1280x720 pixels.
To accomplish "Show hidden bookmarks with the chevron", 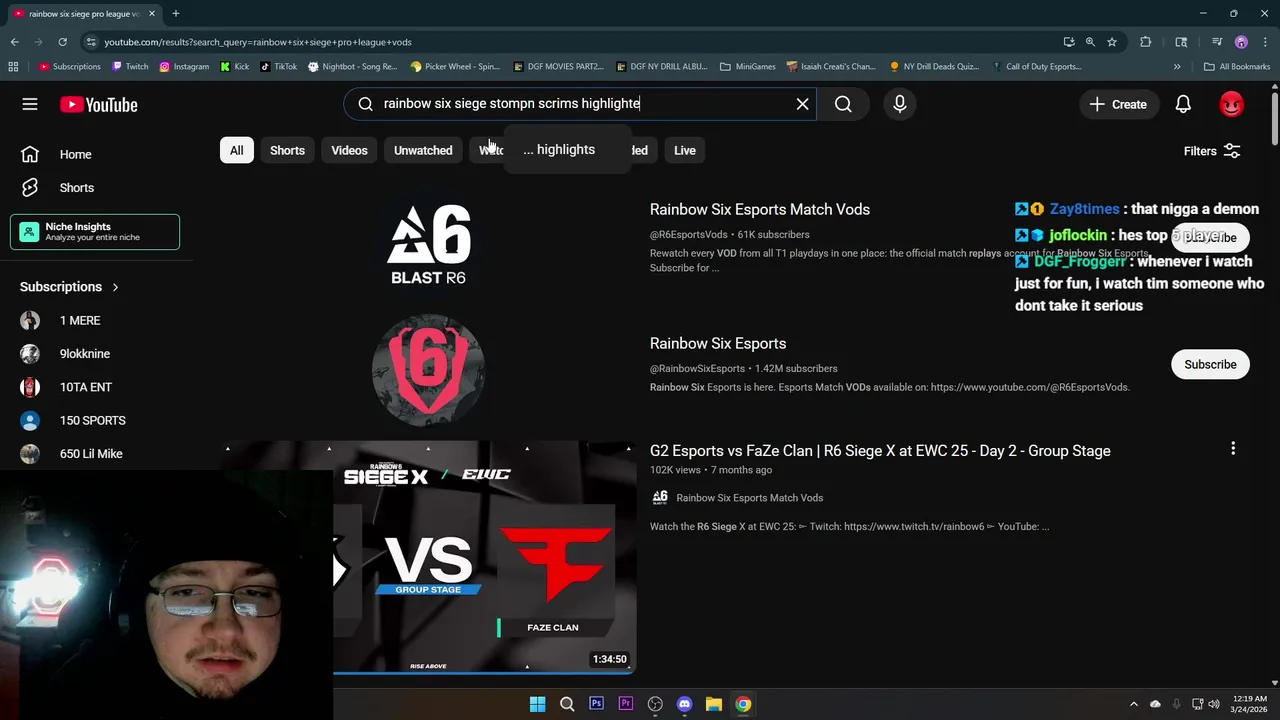I will (1177, 67).
